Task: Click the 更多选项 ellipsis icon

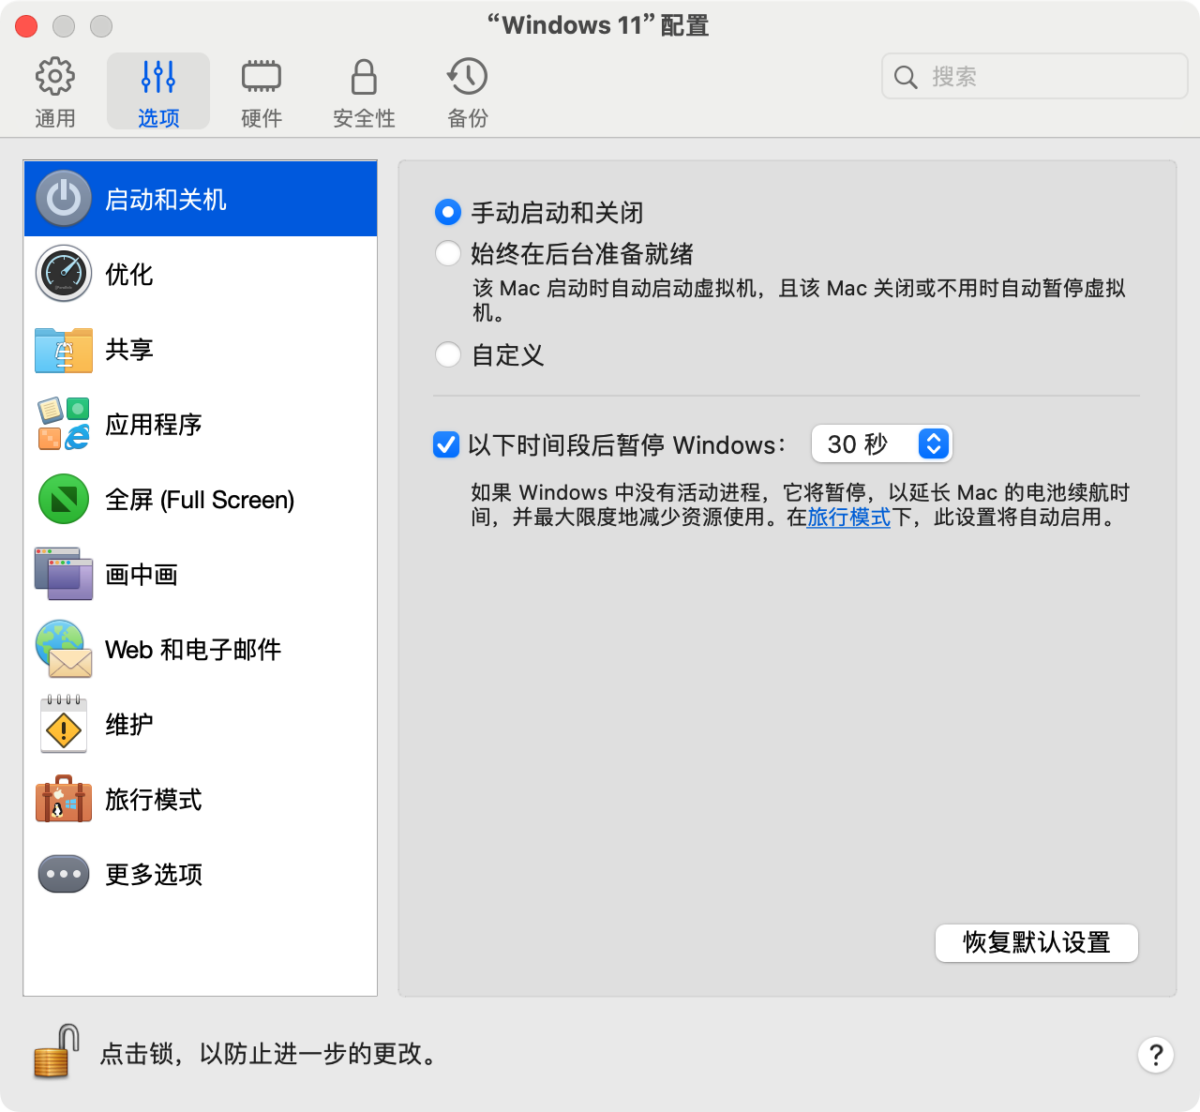Action: 64,874
